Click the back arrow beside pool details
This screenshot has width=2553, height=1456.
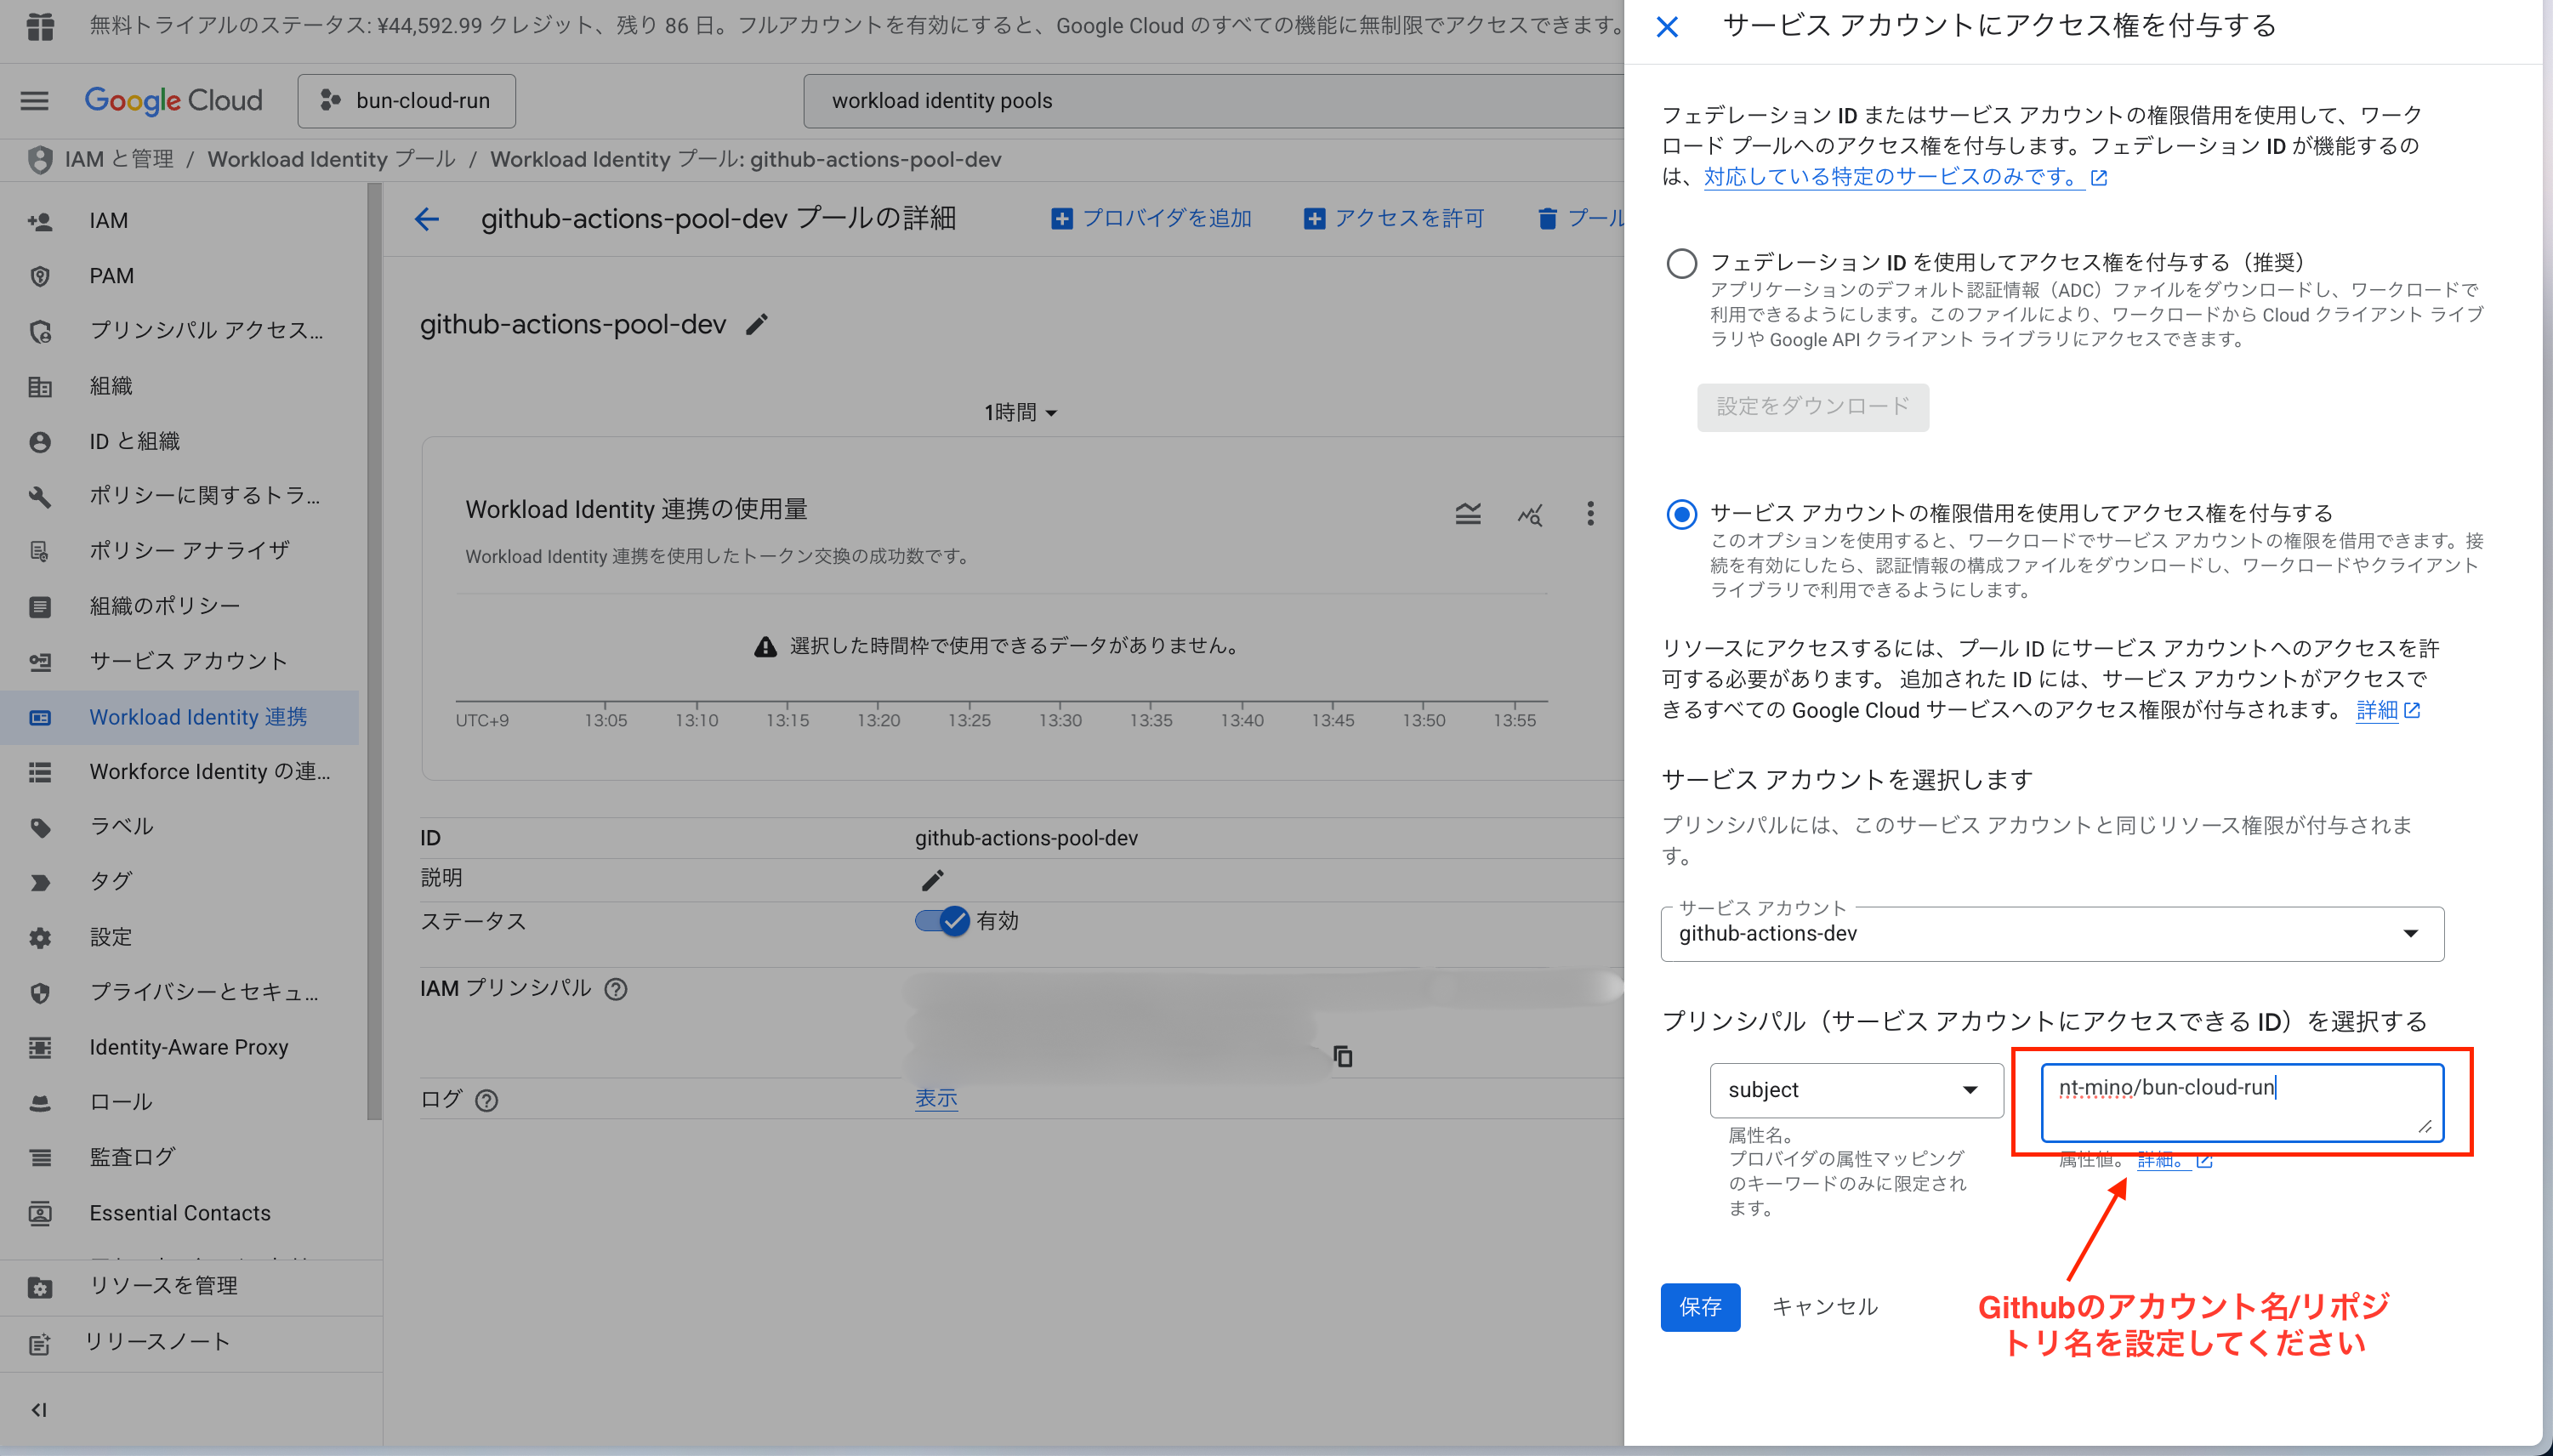[427, 219]
